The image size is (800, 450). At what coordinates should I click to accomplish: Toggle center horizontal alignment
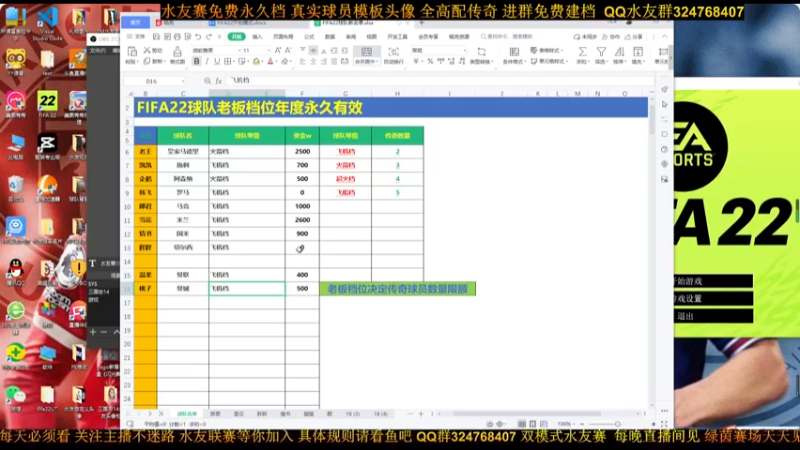coord(313,61)
